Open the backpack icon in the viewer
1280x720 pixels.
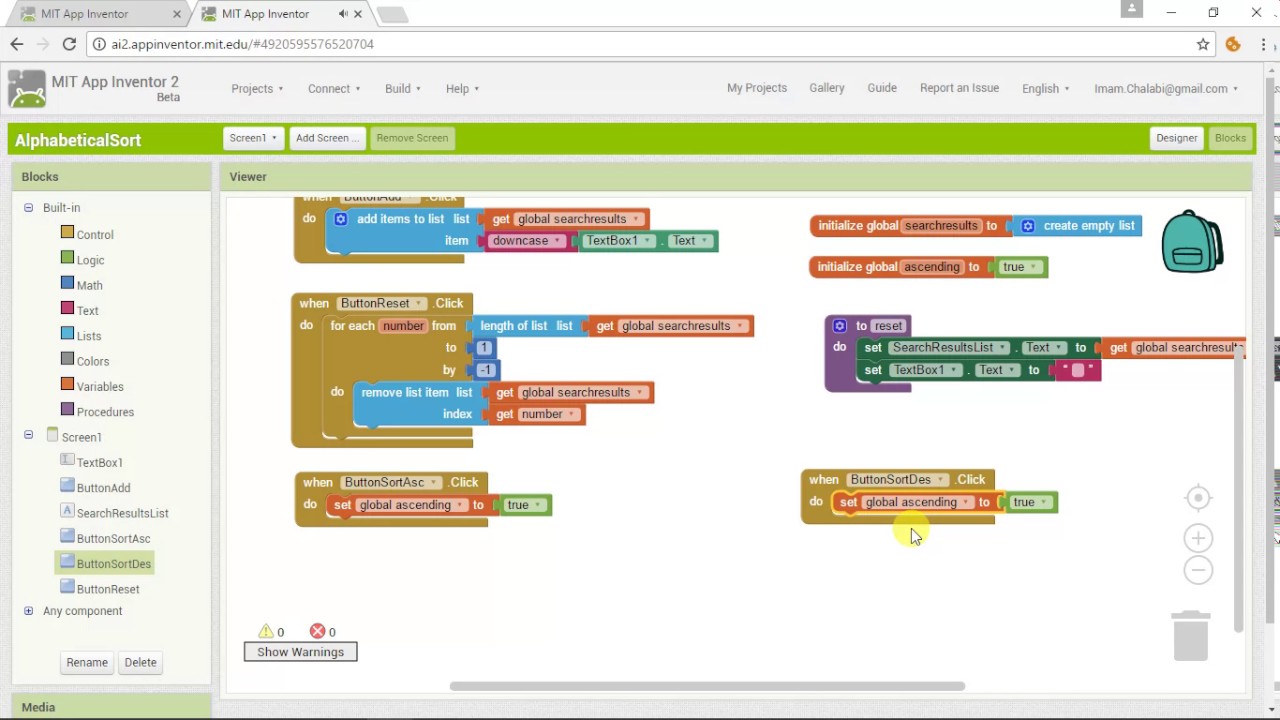(x=1192, y=241)
